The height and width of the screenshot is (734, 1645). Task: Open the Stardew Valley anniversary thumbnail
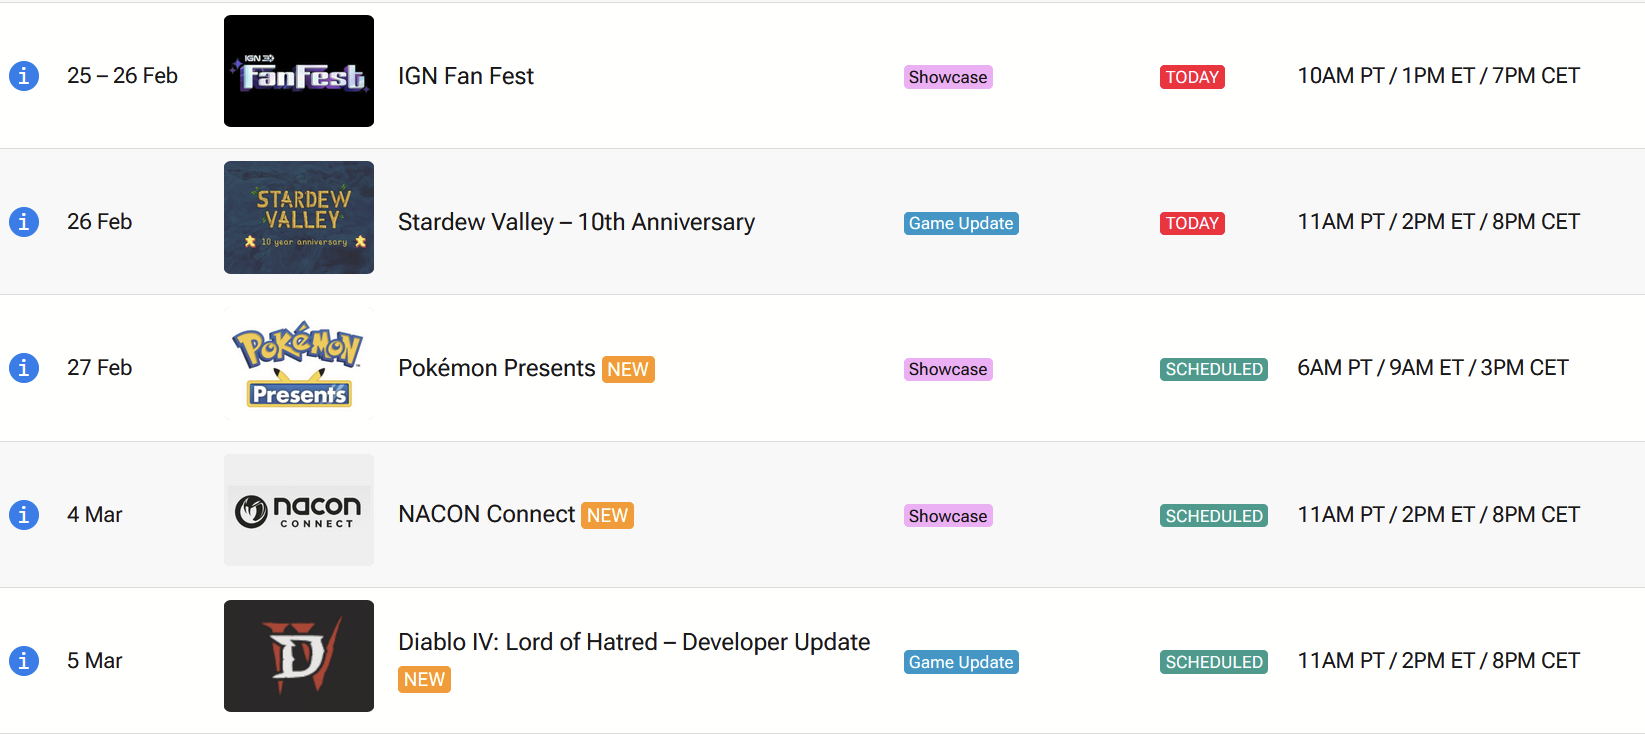299,218
